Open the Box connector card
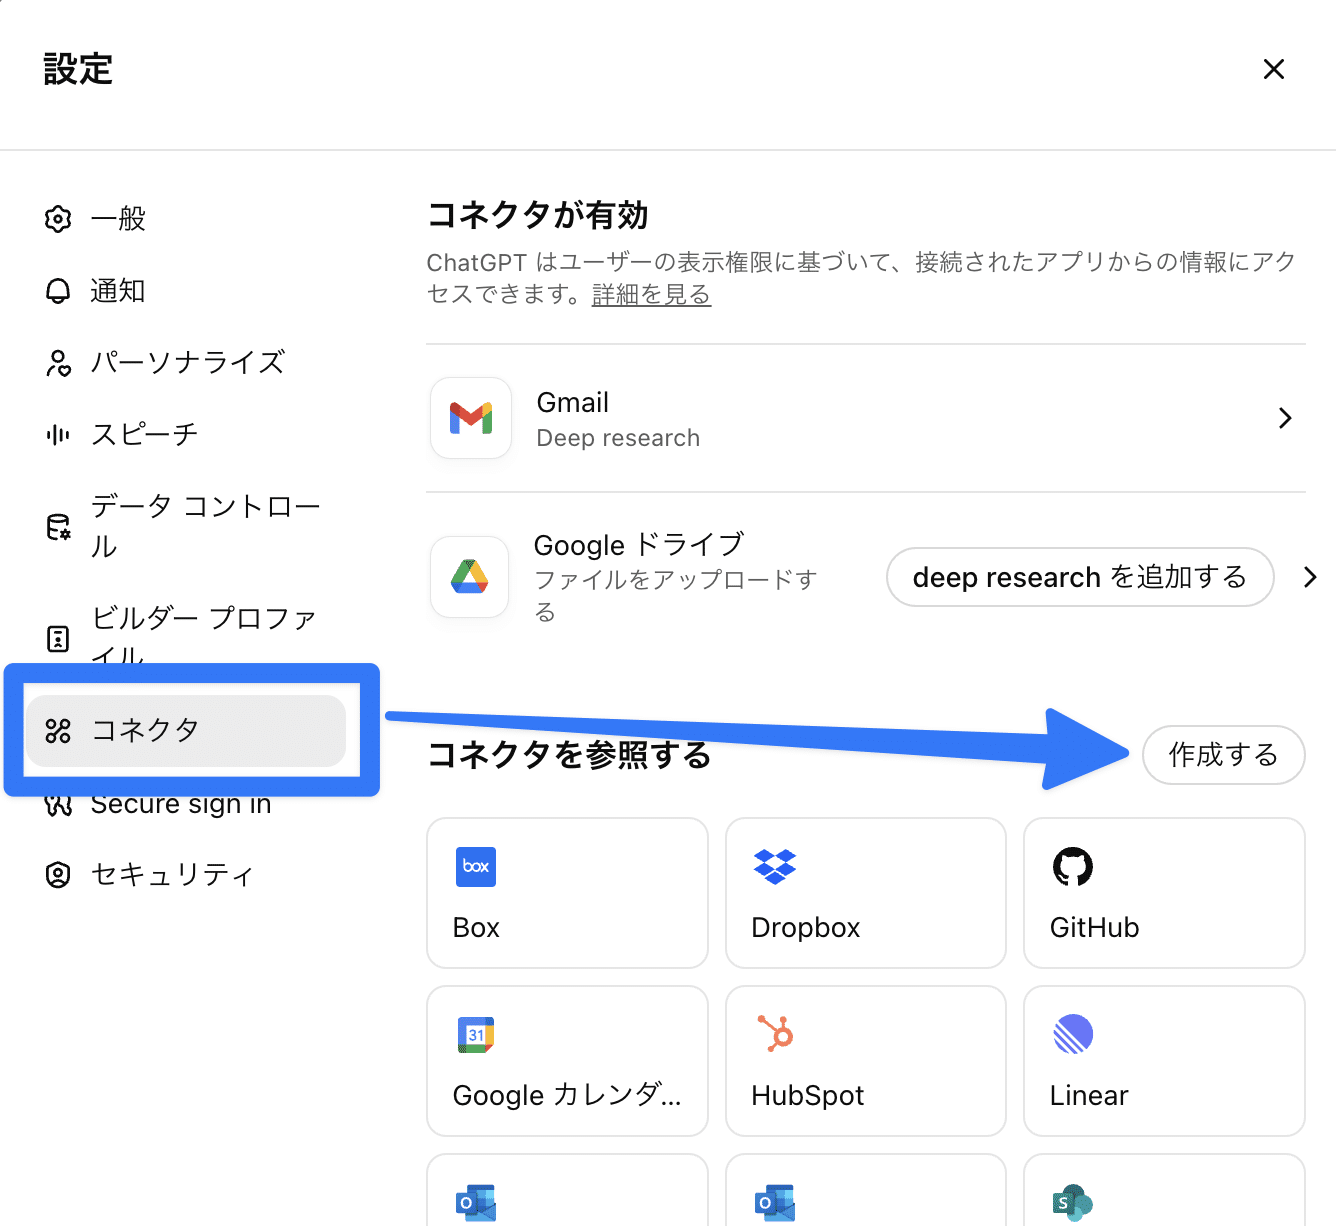 566,892
